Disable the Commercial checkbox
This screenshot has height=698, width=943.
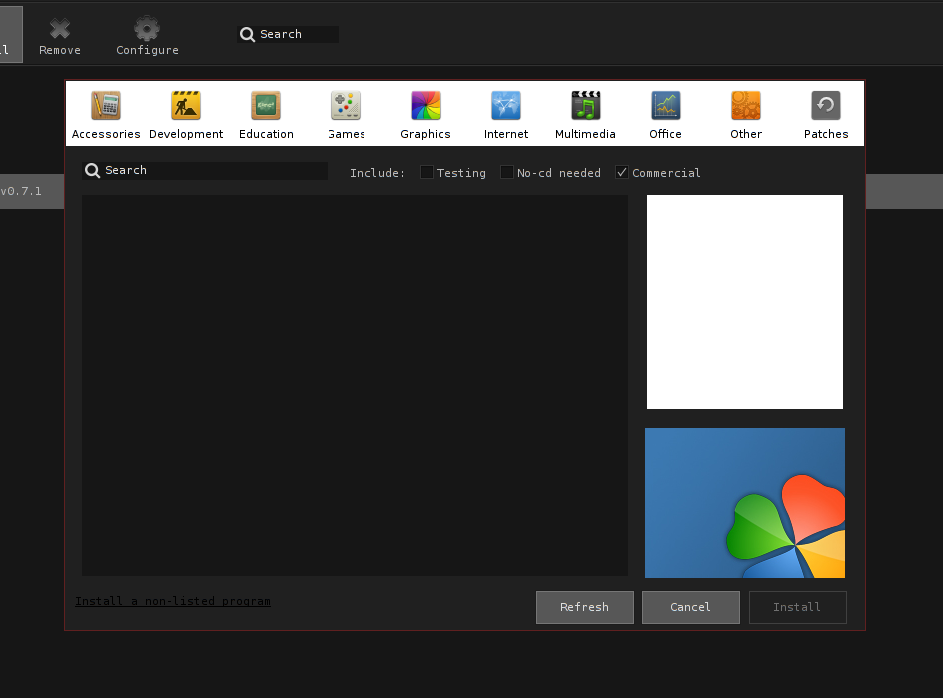click(x=621, y=172)
